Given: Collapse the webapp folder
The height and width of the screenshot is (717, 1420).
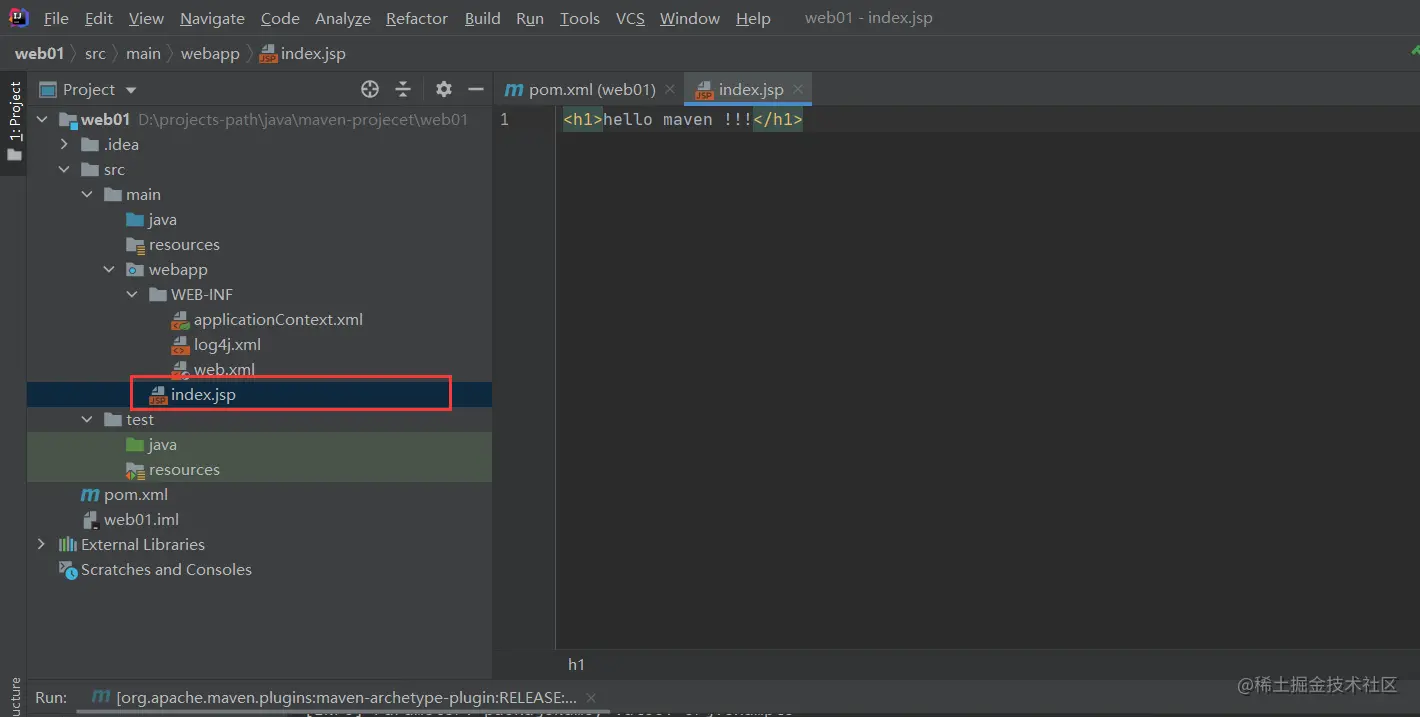Looking at the screenshot, I should tap(110, 270).
